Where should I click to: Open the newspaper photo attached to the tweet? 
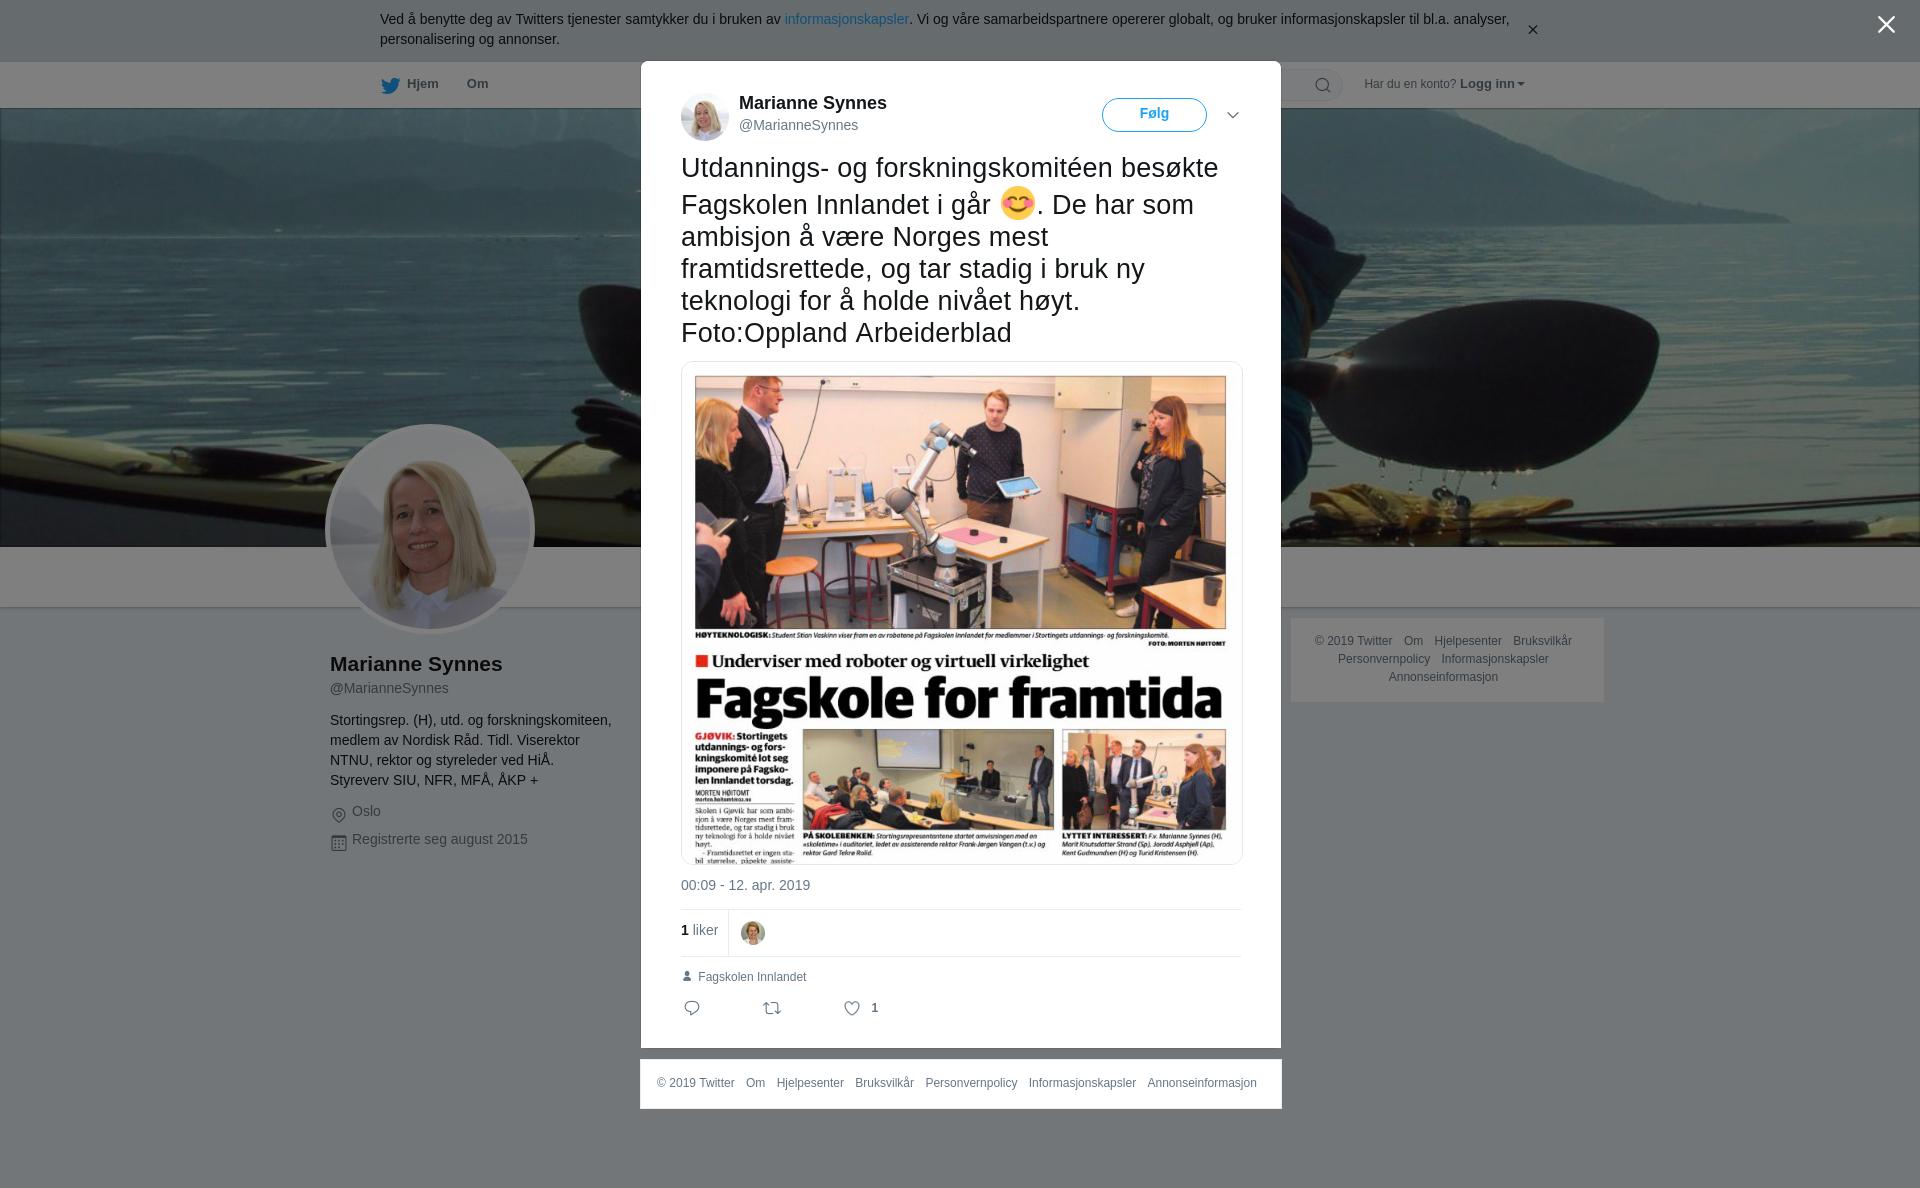961,613
